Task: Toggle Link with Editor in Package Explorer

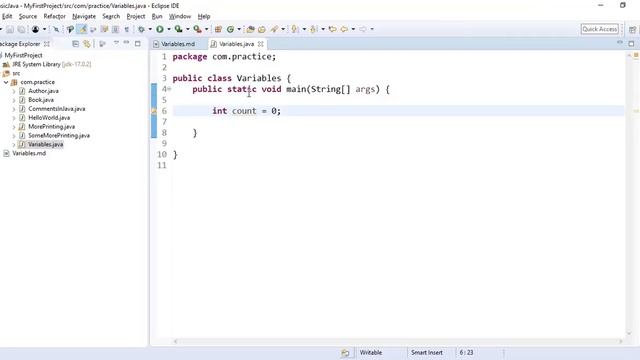Action: tap(87, 44)
